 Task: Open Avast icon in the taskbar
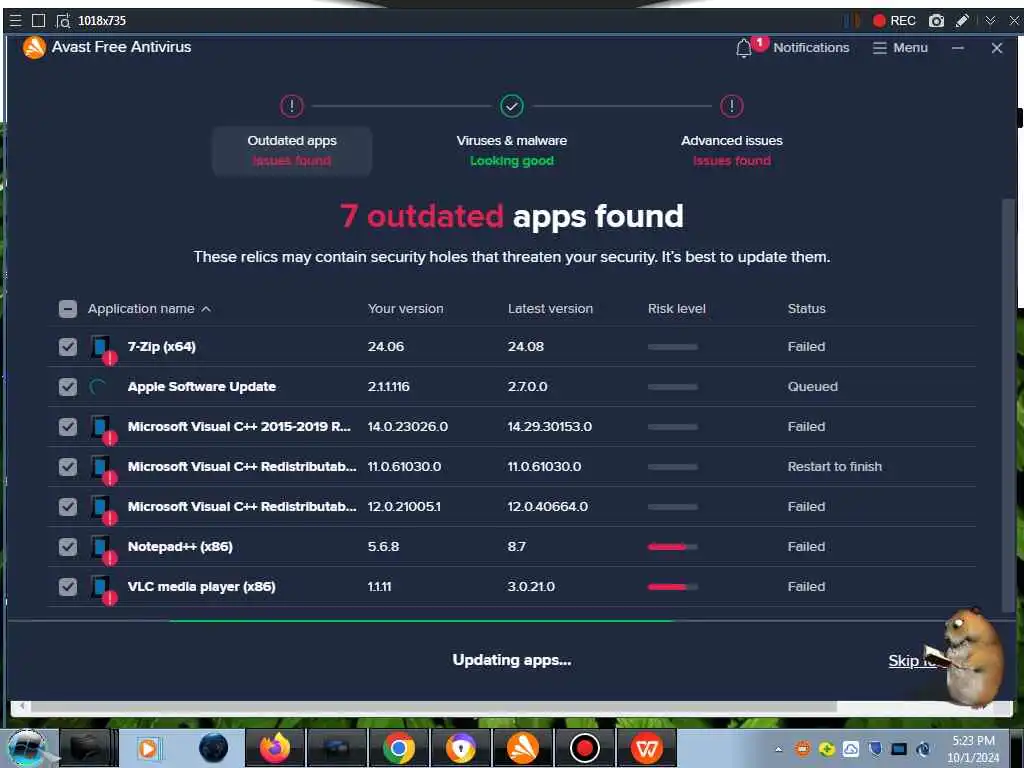pos(522,748)
